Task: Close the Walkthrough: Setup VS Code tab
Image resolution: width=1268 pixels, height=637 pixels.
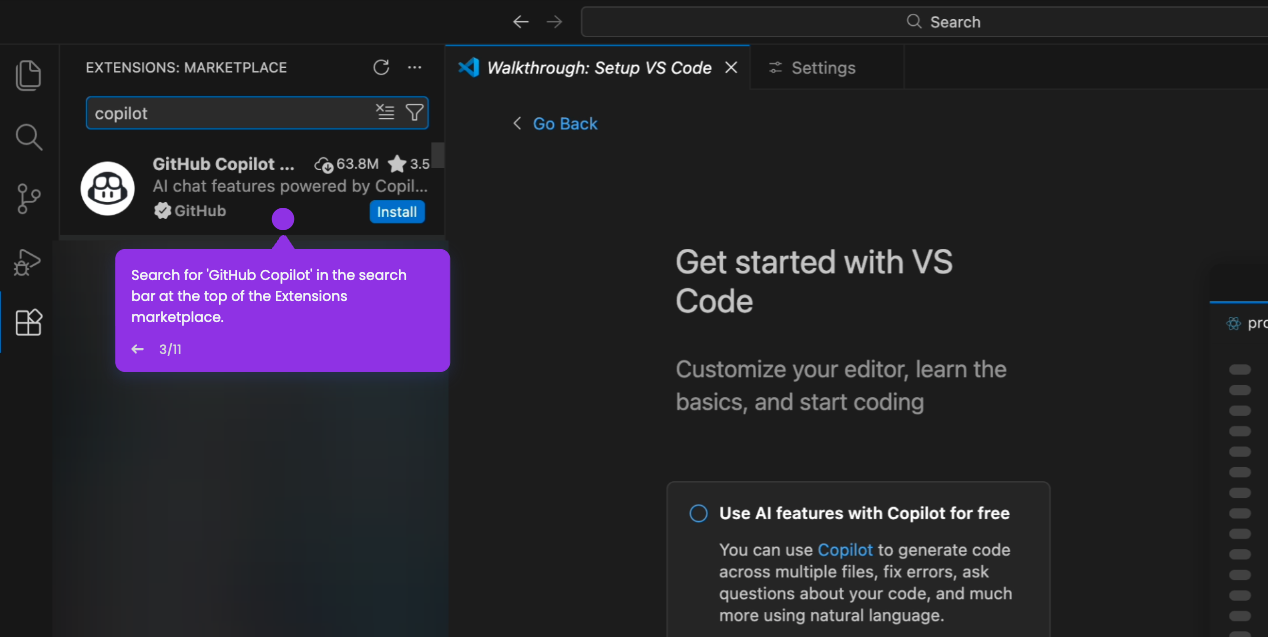Action: [731, 68]
